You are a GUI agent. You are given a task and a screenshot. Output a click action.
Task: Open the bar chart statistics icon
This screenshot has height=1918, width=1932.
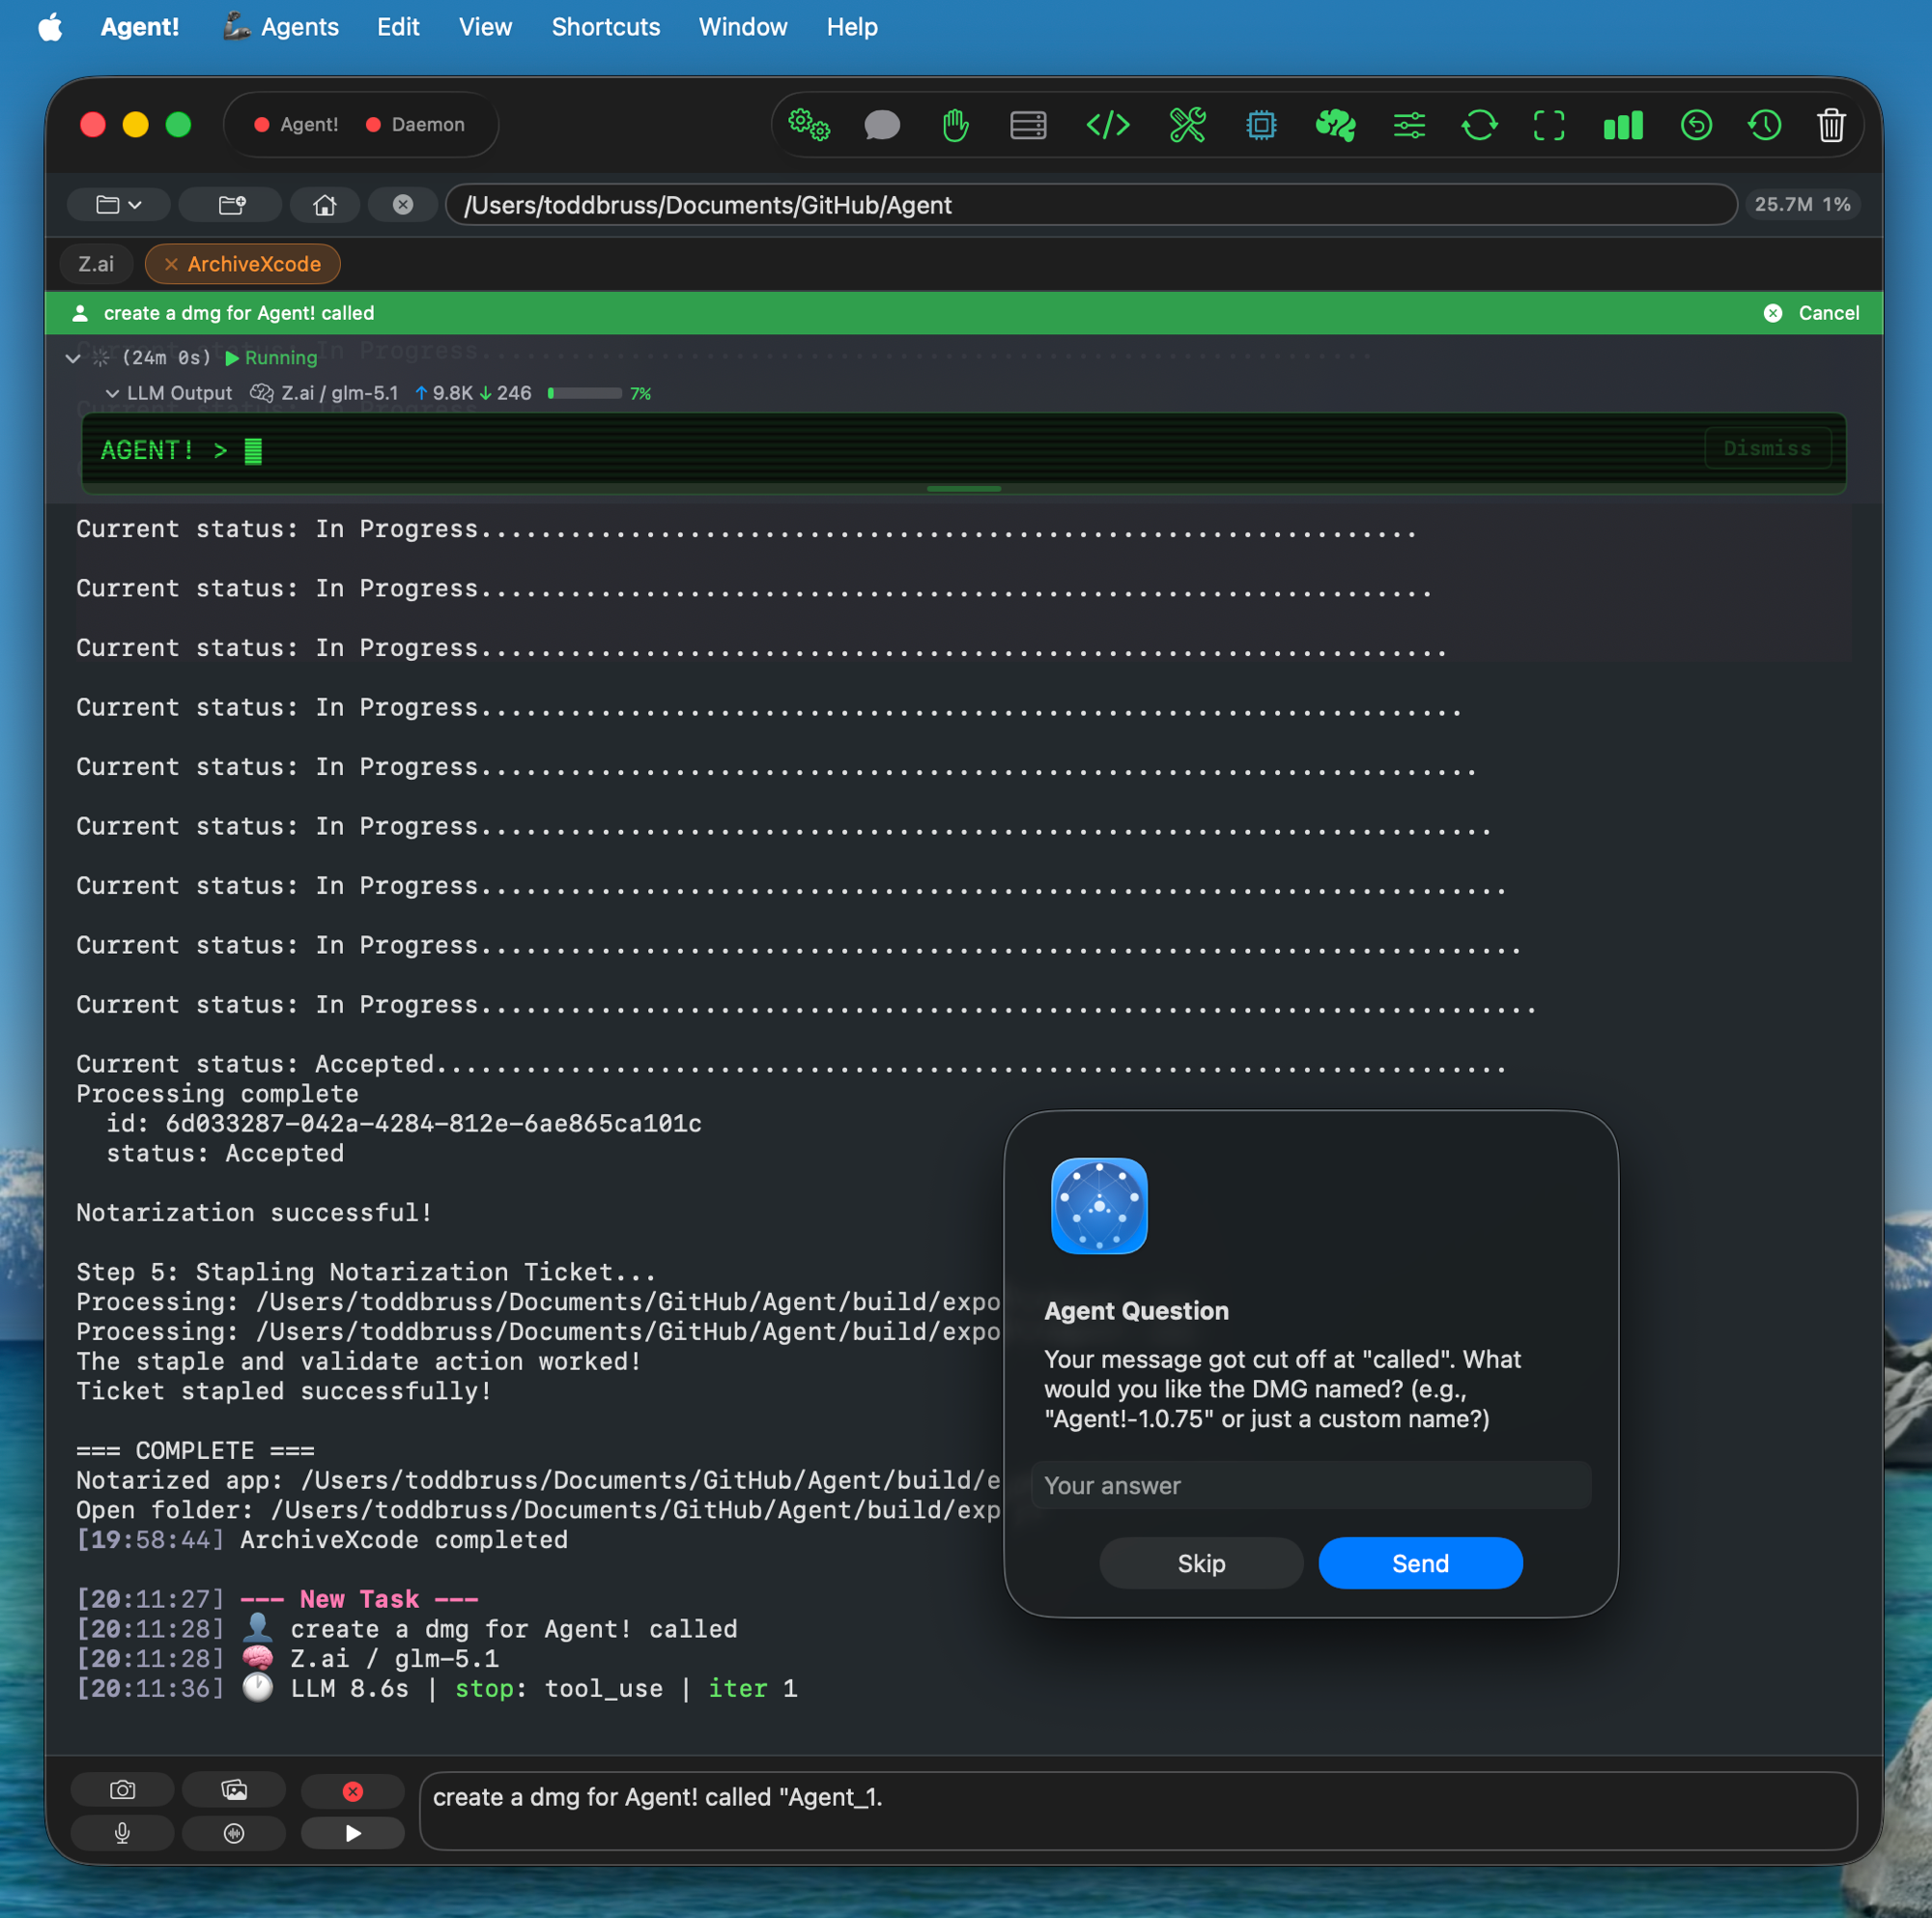tap(1621, 125)
